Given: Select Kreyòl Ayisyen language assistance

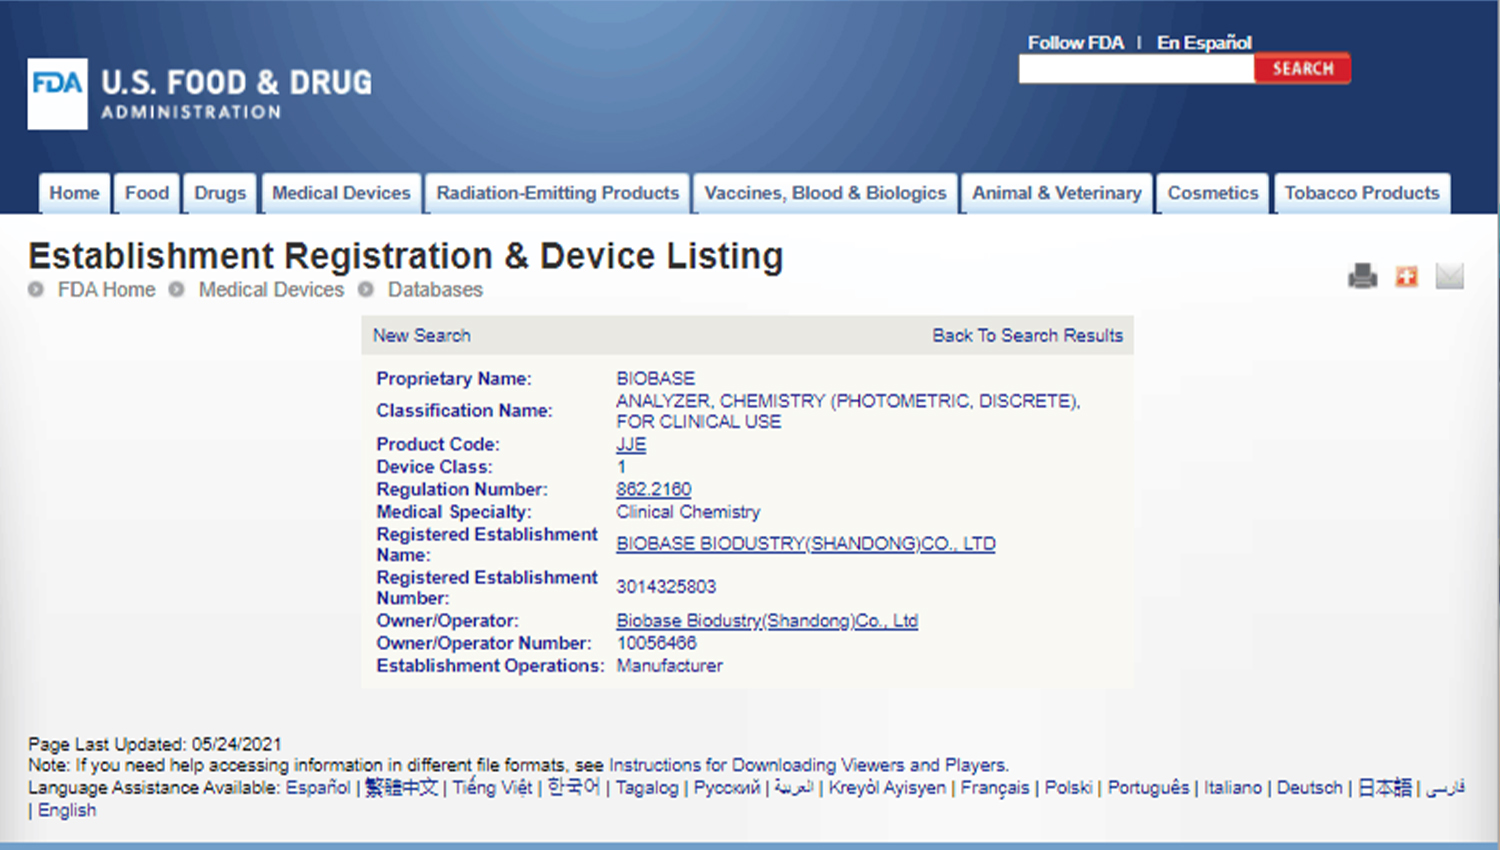Looking at the screenshot, I should [x=886, y=788].
